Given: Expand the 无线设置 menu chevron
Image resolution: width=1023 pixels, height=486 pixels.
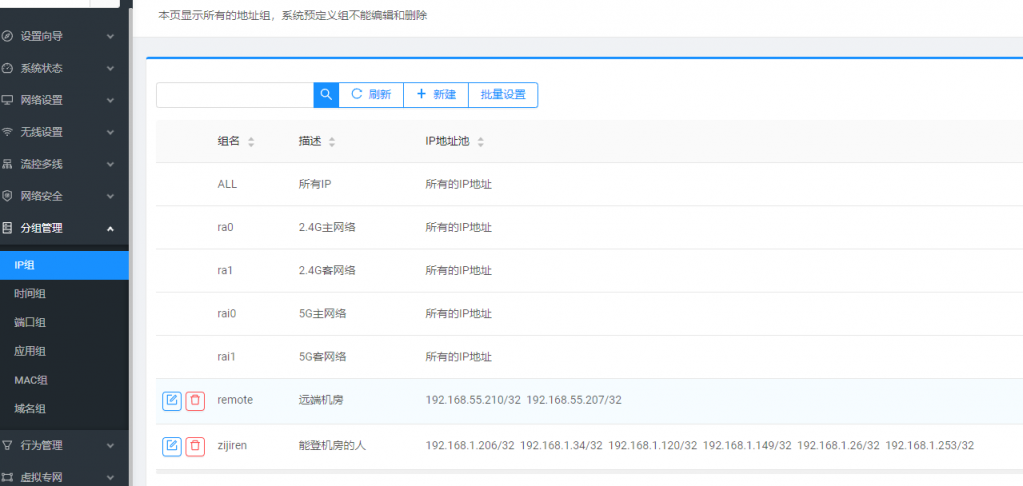Looking at the screenshot, I should pos(110,132).
